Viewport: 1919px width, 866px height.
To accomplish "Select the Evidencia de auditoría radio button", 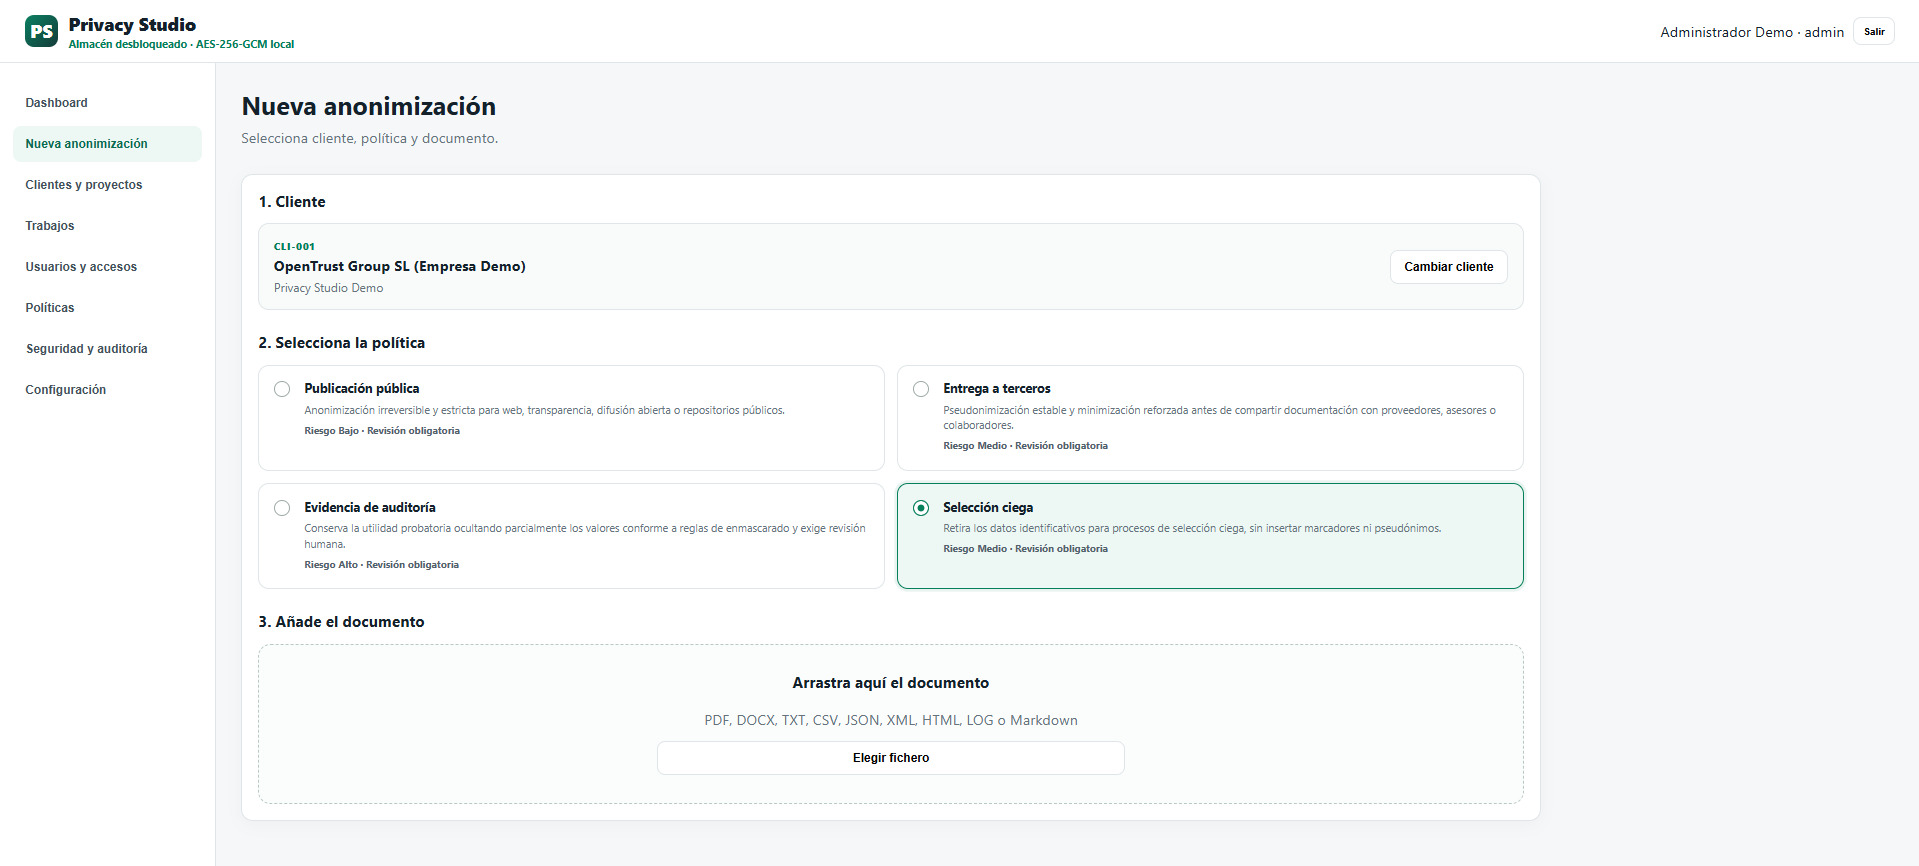I will coord(282,508).
